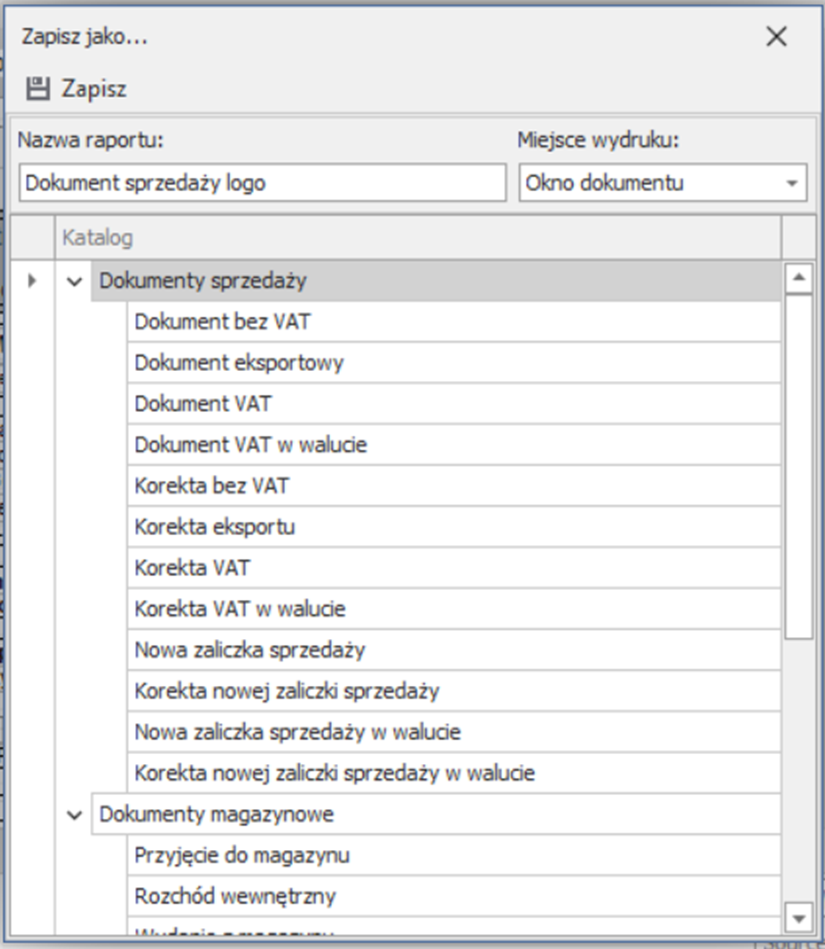Pick Korekta eksportu from catalog

(215, 527)
